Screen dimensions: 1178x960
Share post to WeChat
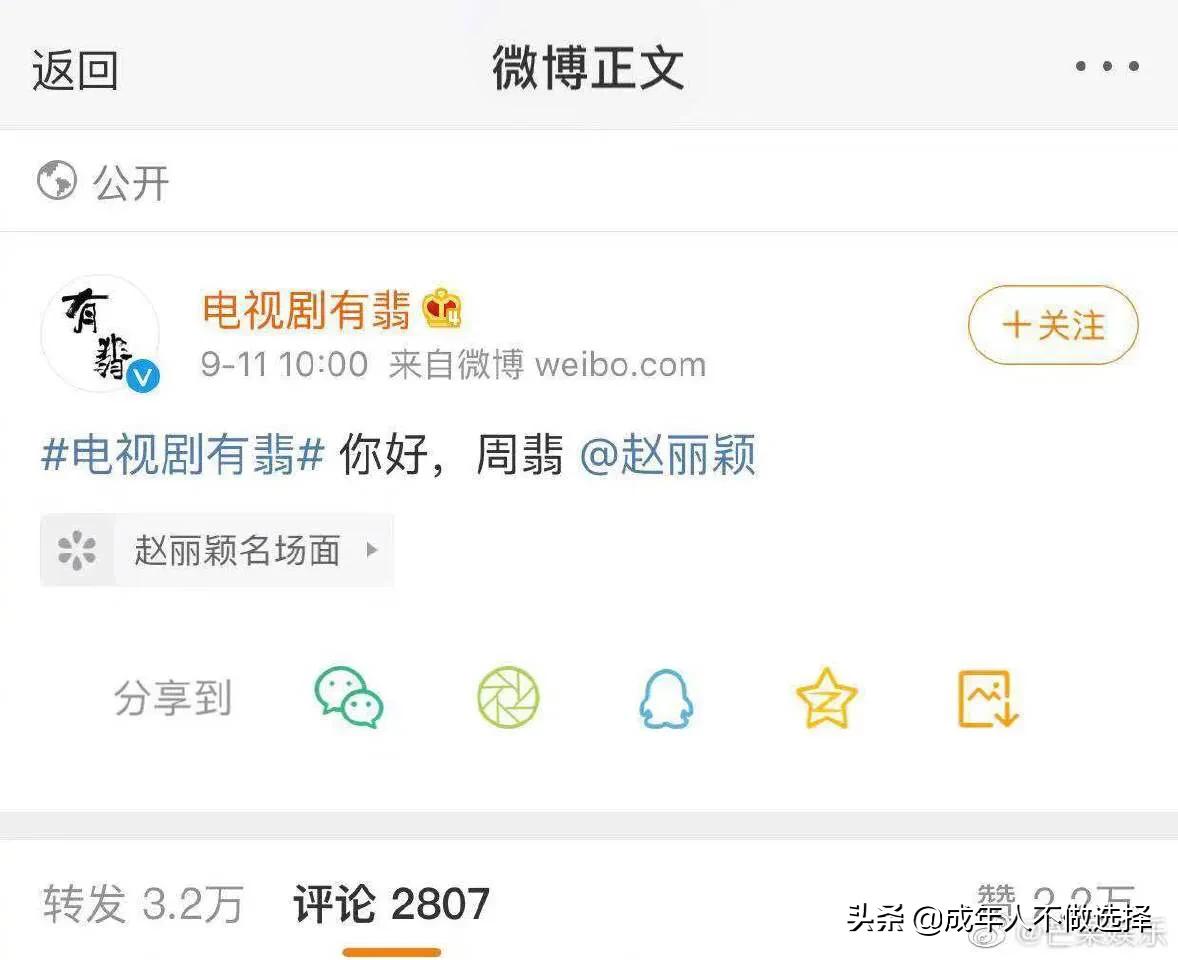pyautogui.click(x=349, y=697)
